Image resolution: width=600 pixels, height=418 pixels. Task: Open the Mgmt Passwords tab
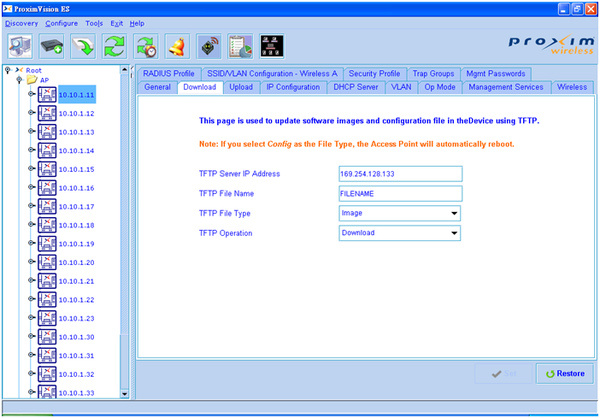pos(496,73)
